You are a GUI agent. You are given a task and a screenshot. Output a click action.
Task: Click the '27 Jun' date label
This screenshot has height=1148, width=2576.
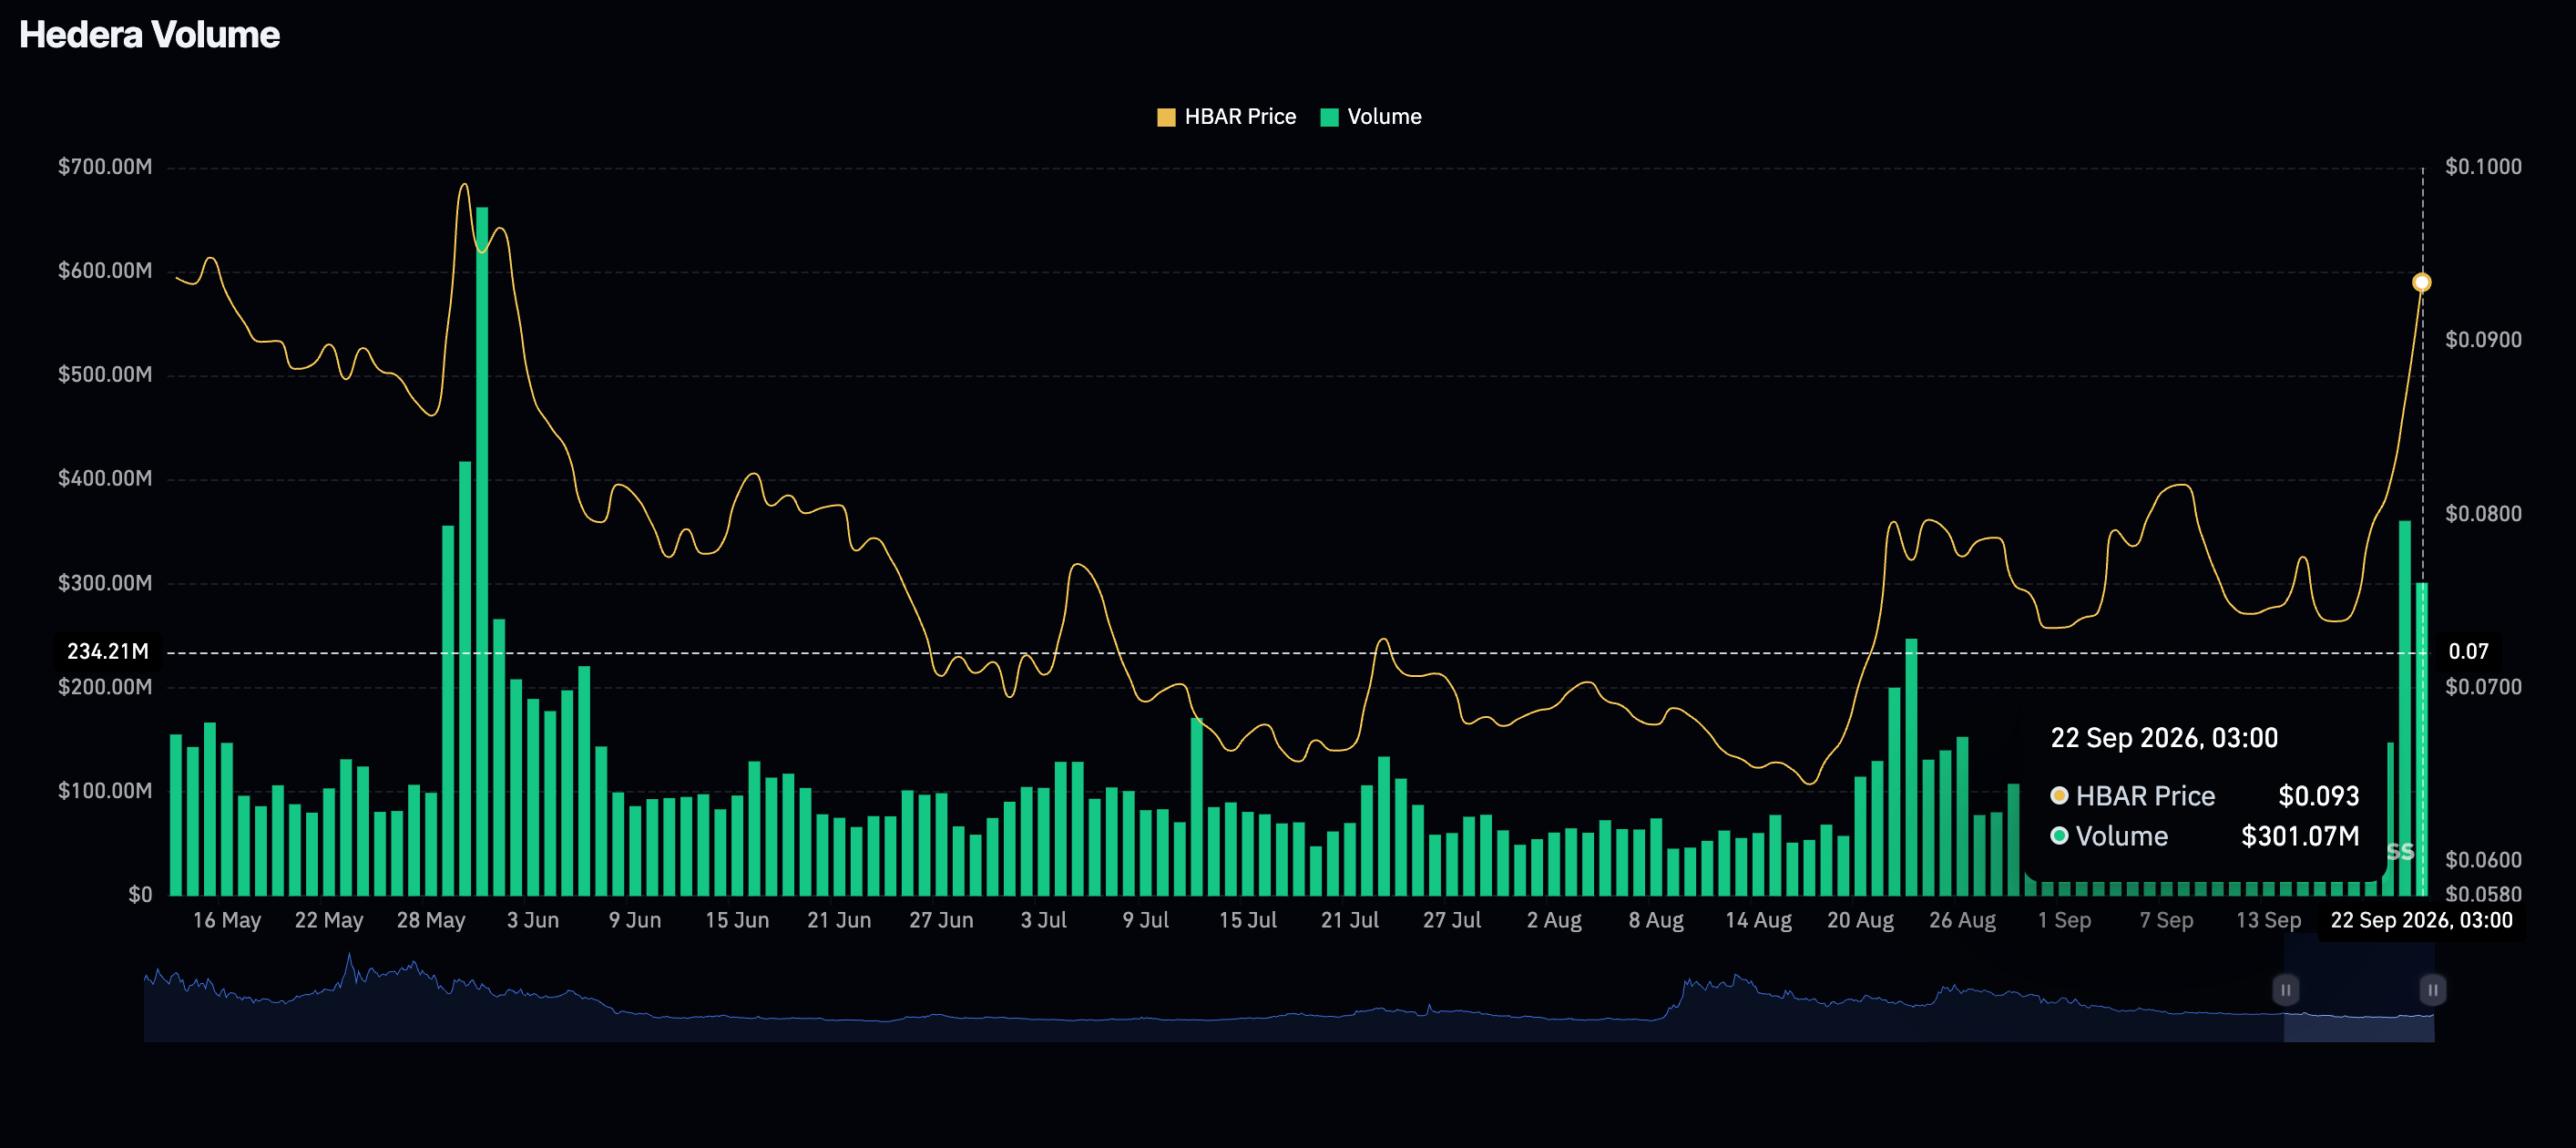(x=941, y=921)
